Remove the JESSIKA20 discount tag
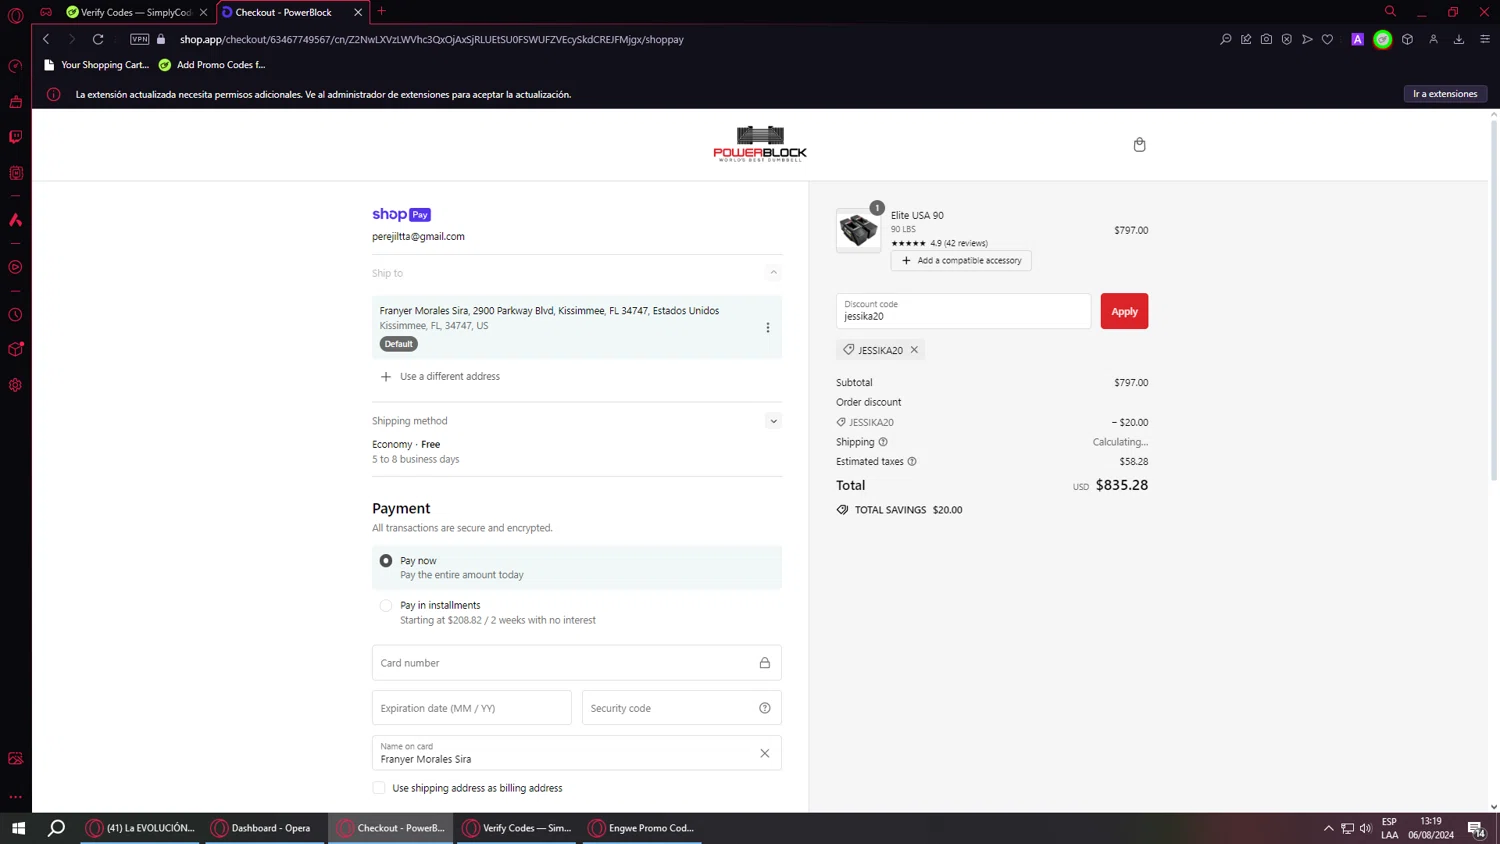 click(914, 350)
